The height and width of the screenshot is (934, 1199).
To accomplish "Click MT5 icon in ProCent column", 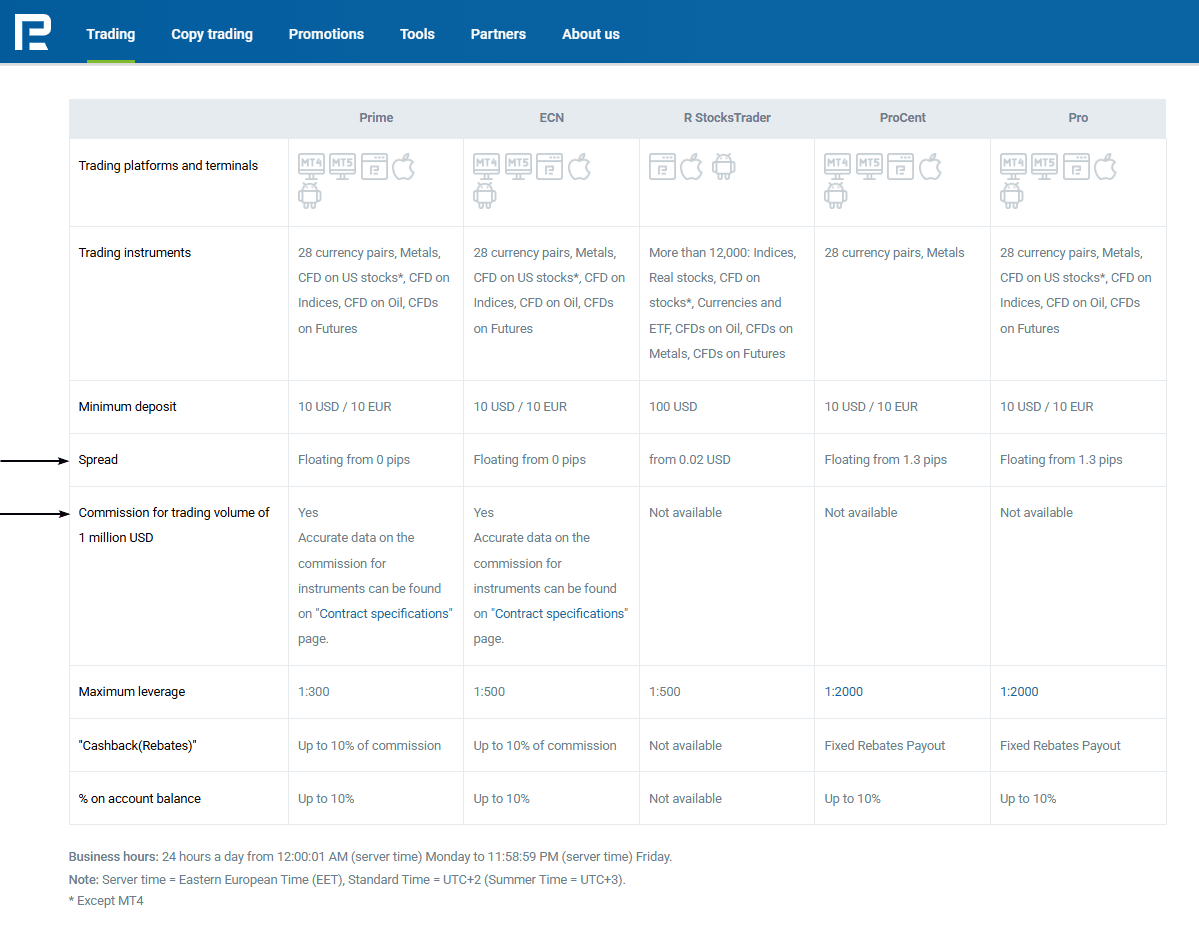I will [x=869, y=166].
